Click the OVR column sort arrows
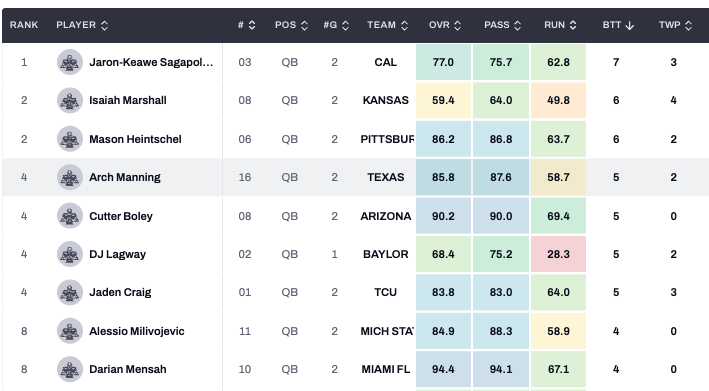This screenshot has height=391, width=709. pos(457,25)
